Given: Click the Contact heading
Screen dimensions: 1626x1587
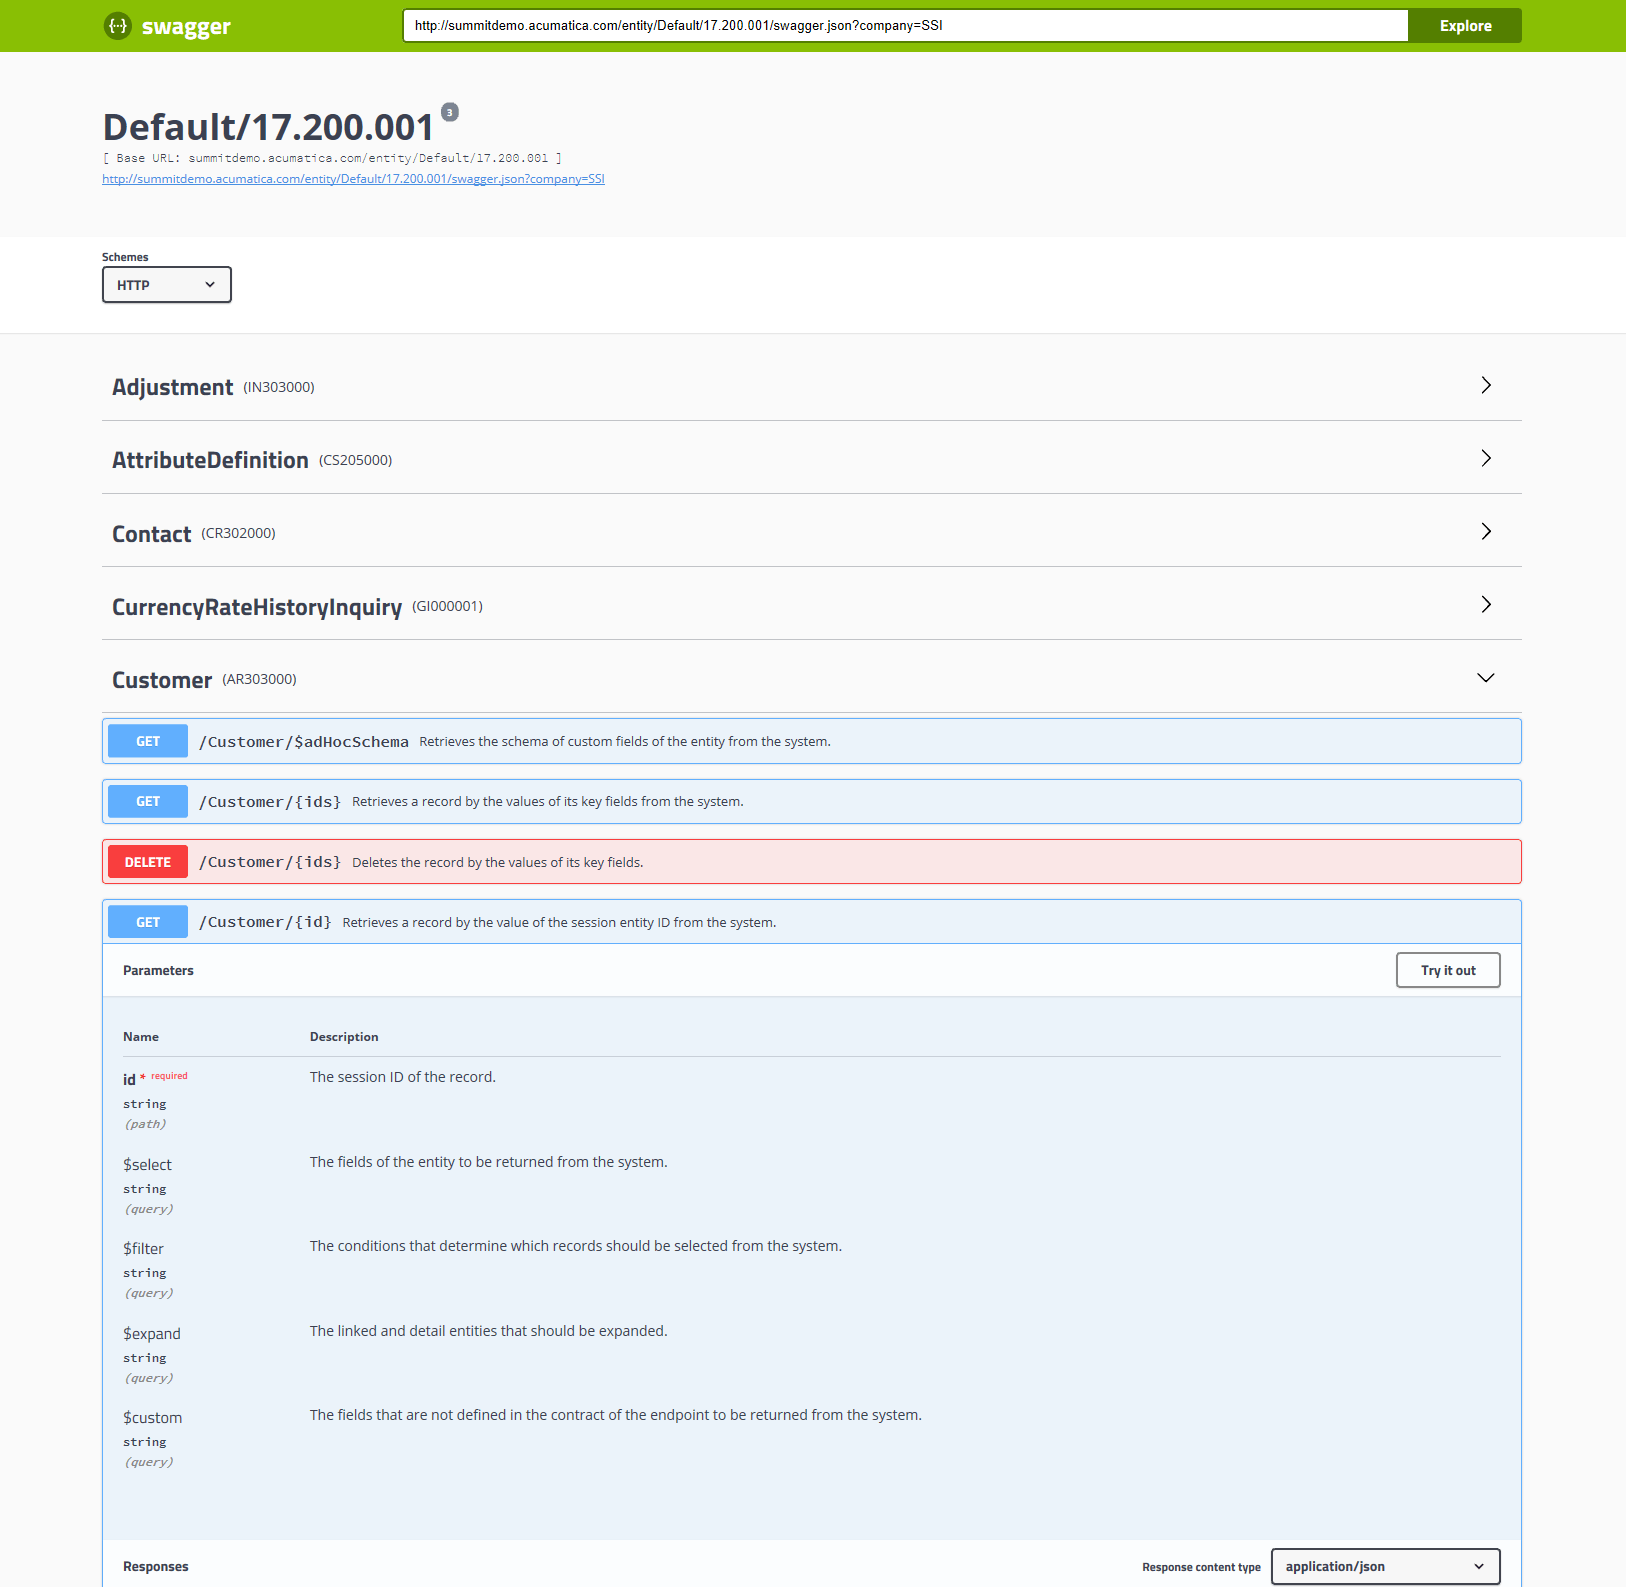Looking at the screenshot, I should pos(151,534).
